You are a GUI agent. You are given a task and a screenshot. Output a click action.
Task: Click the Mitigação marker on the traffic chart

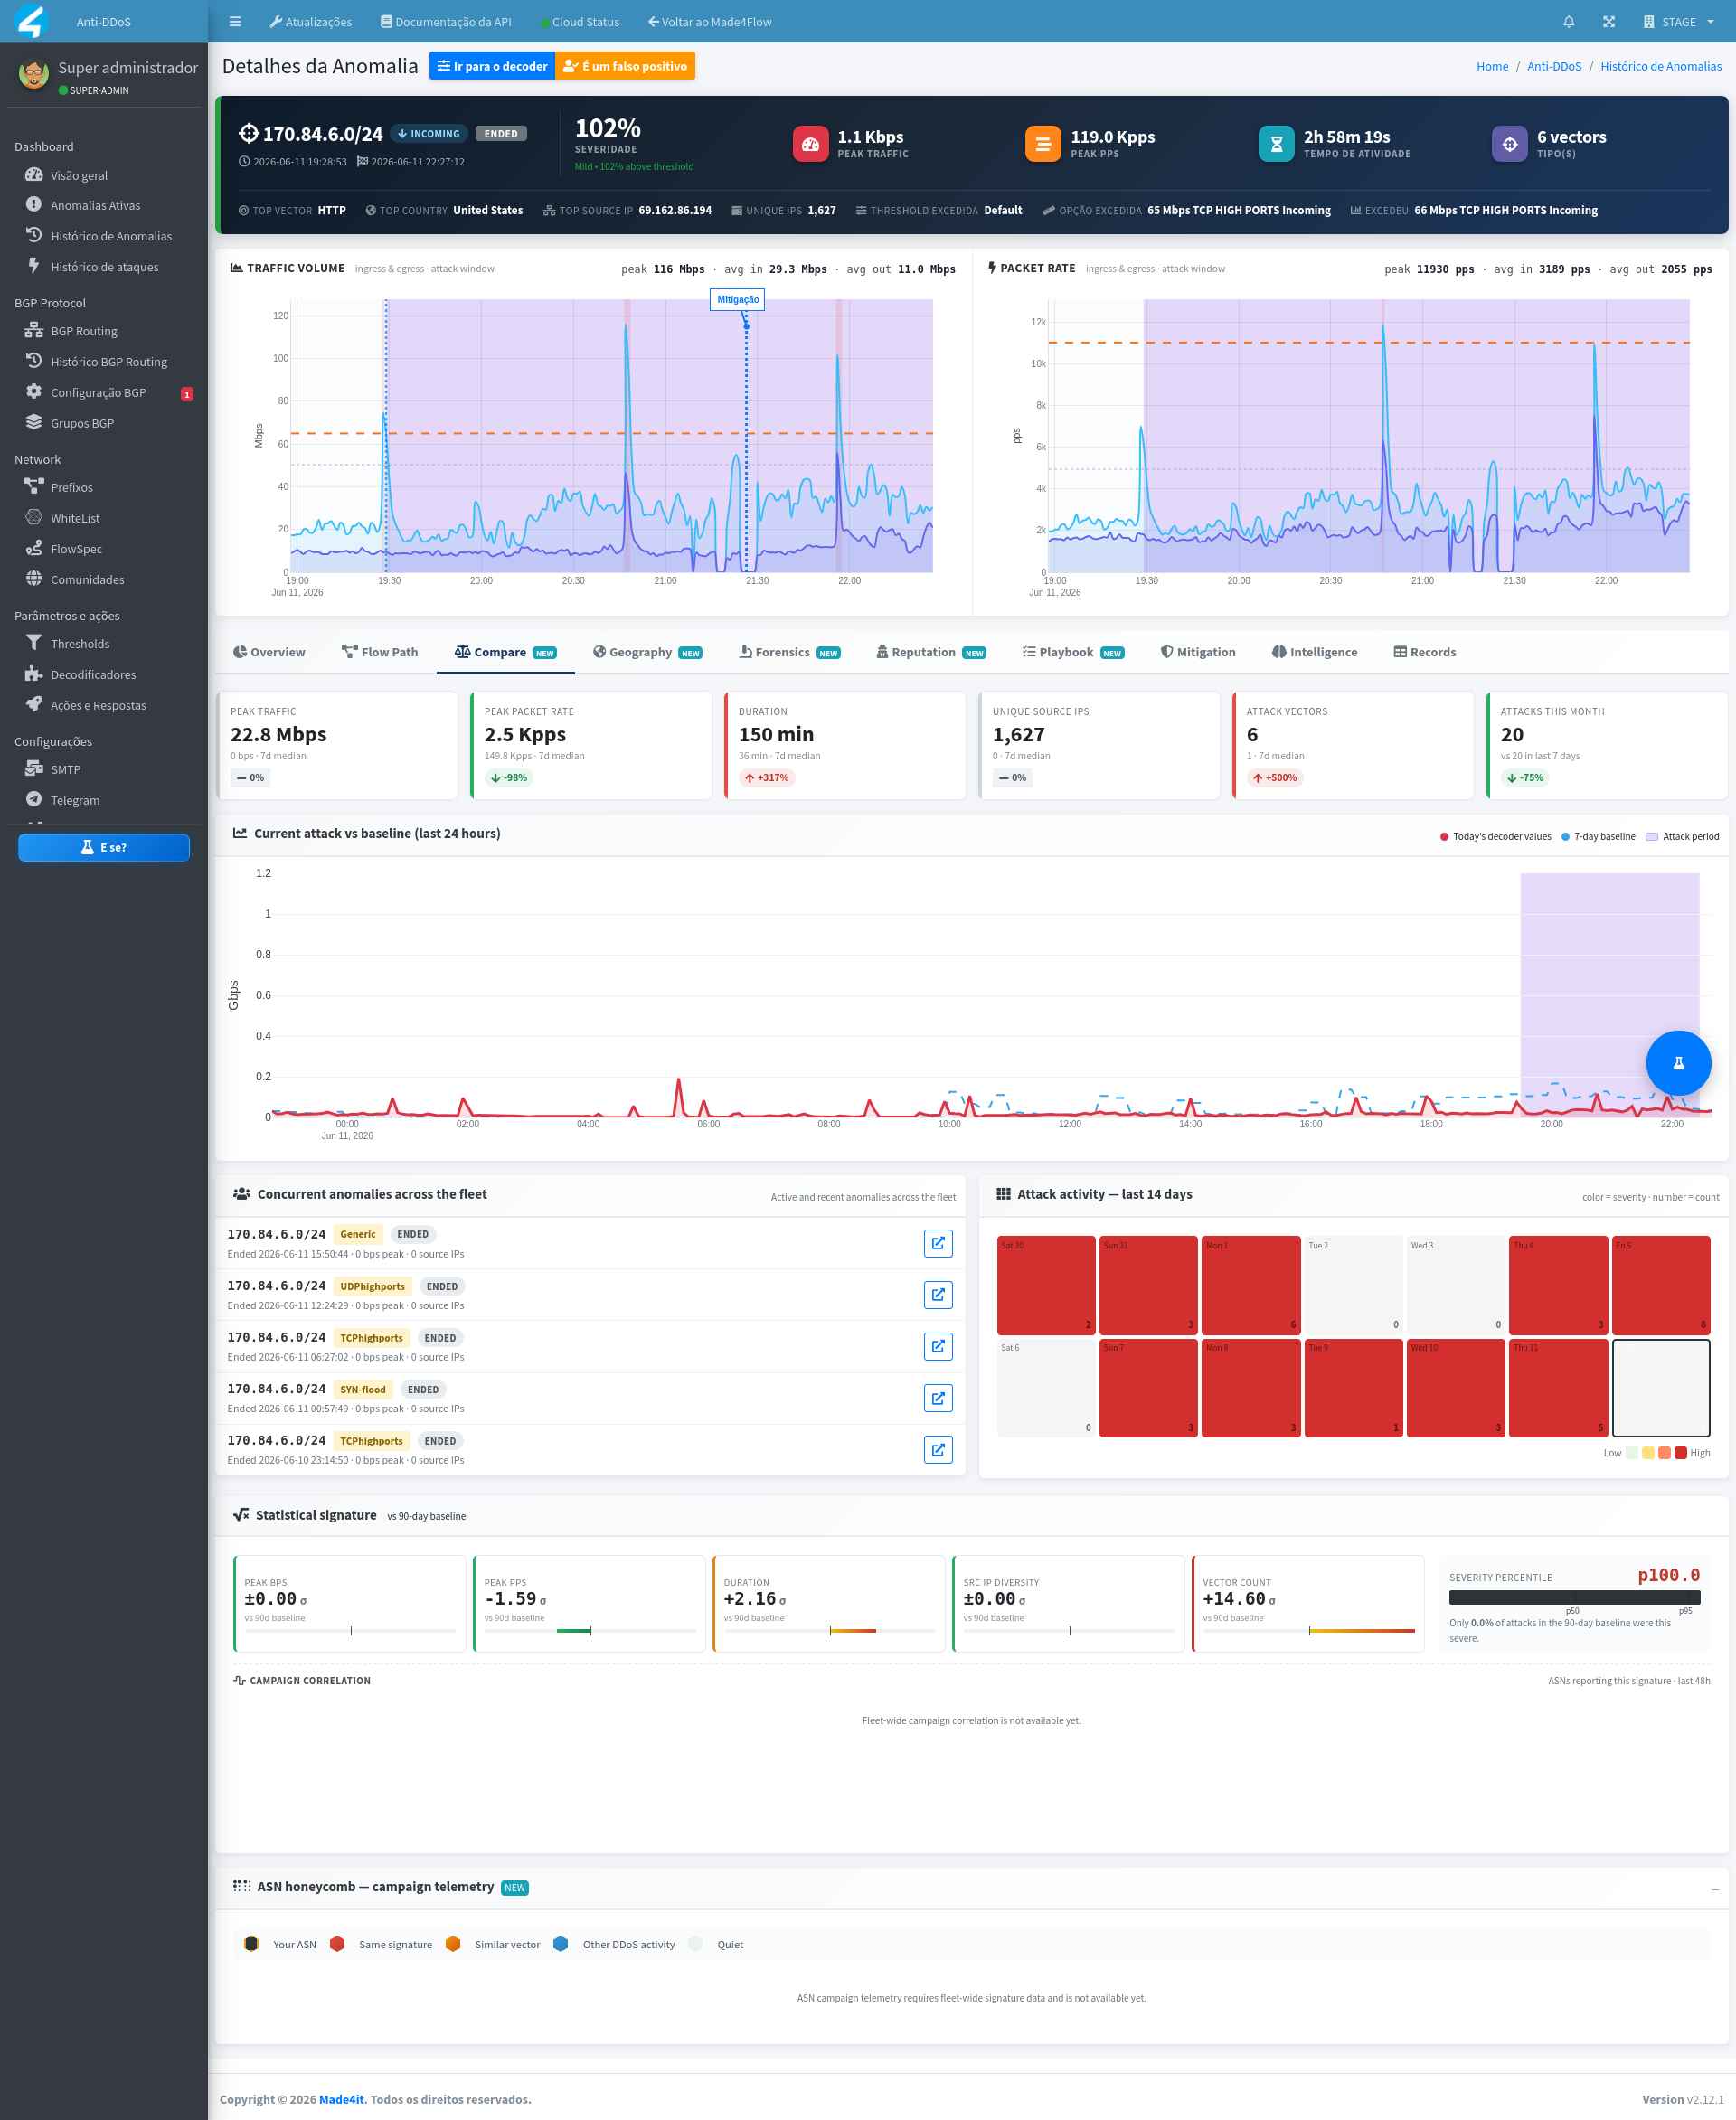[737, 300]
